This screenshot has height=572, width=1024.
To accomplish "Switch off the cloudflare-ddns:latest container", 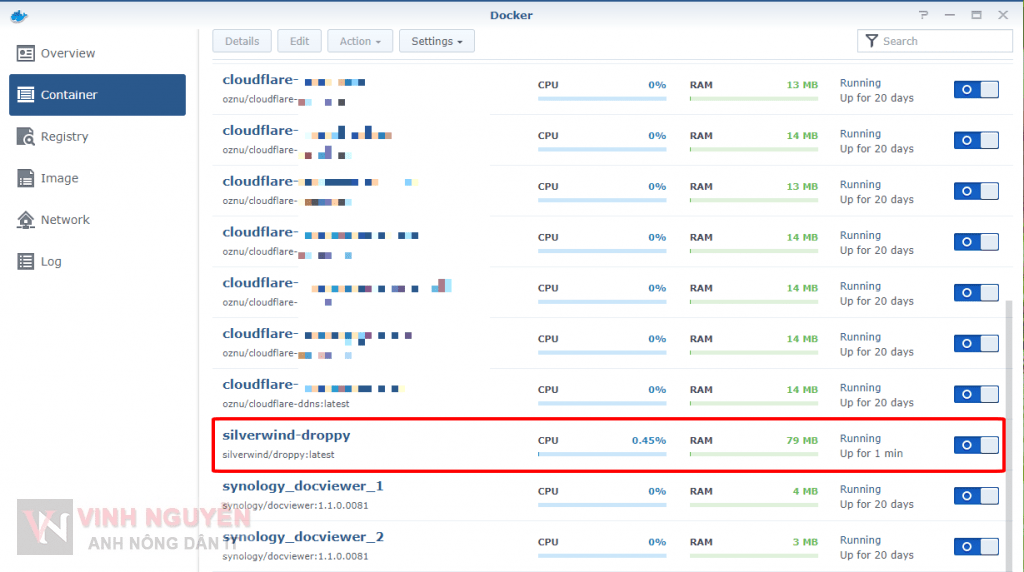I will coord(976,394).
